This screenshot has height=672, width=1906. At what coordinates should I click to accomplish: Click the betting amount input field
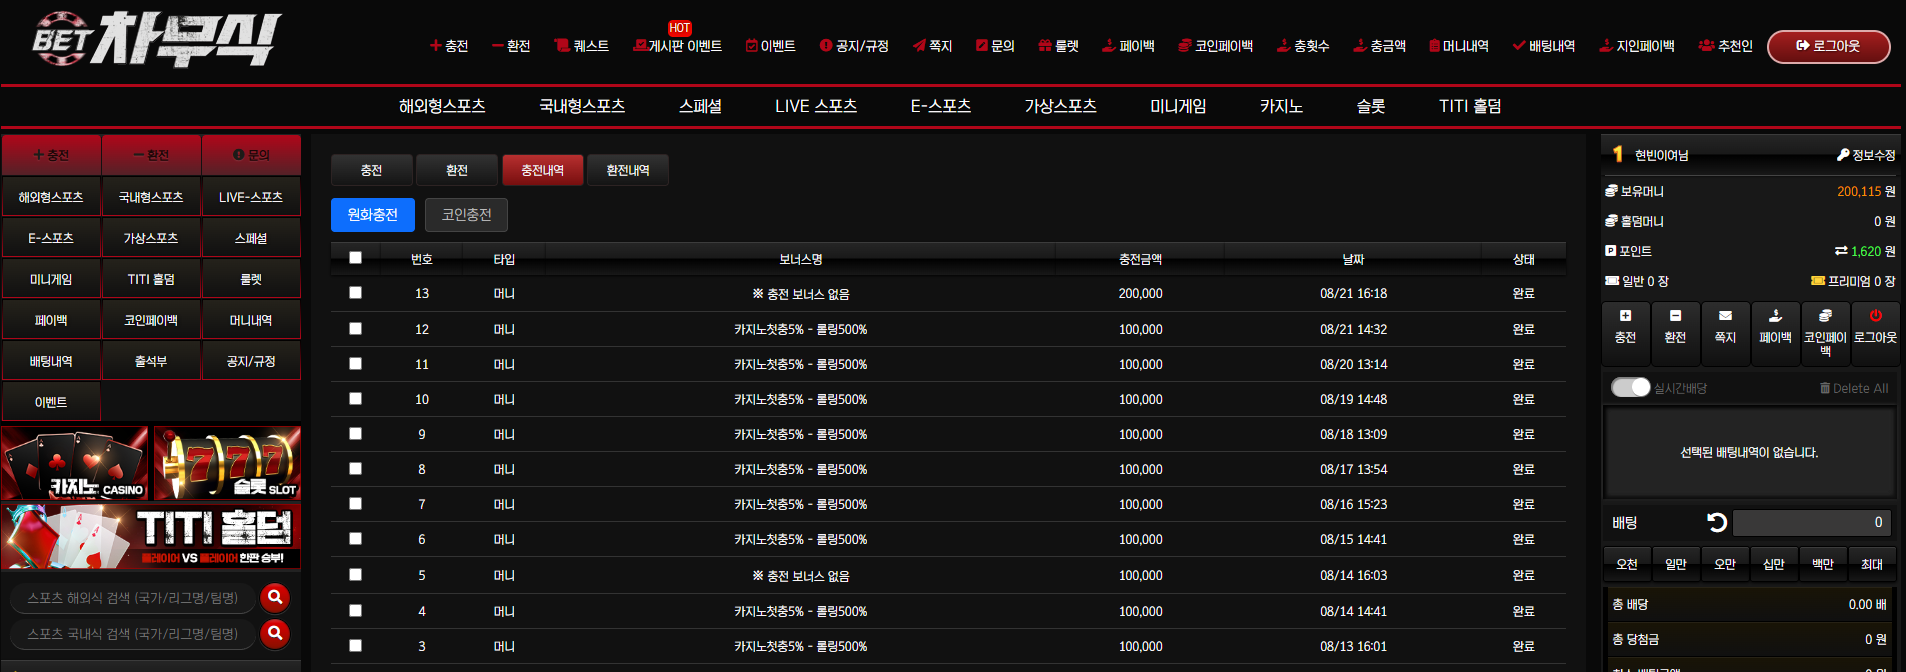click(x=1812, y=522)
